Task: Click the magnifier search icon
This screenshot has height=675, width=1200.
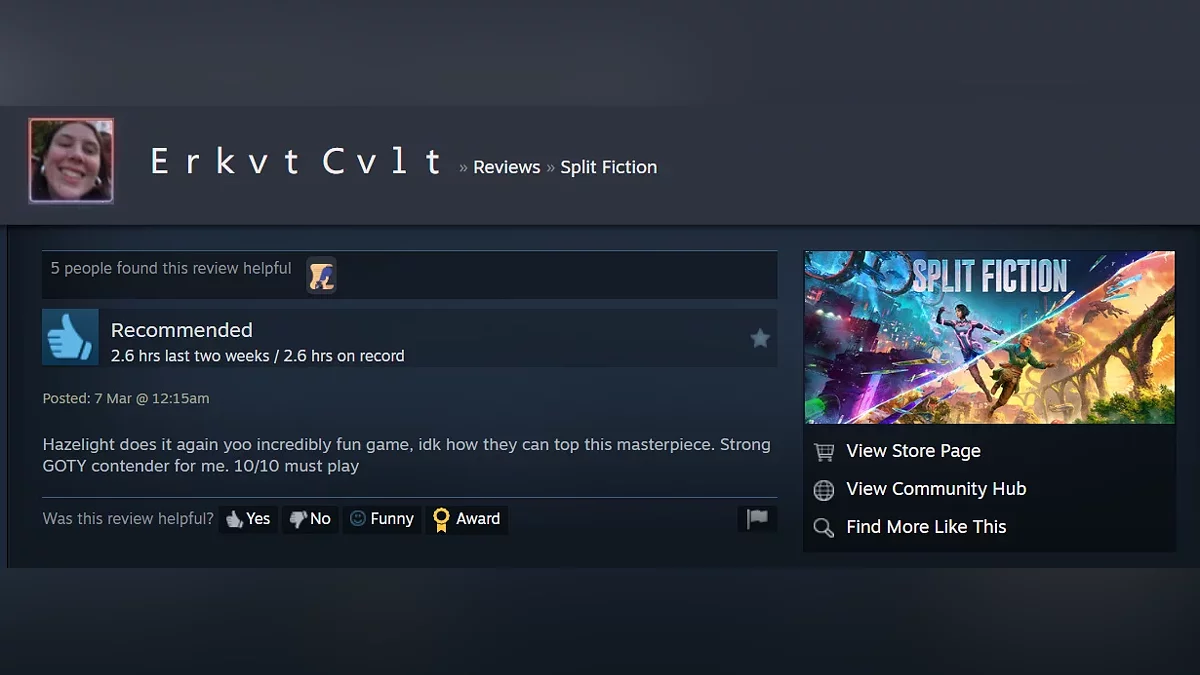Action: tap(824, 528)
